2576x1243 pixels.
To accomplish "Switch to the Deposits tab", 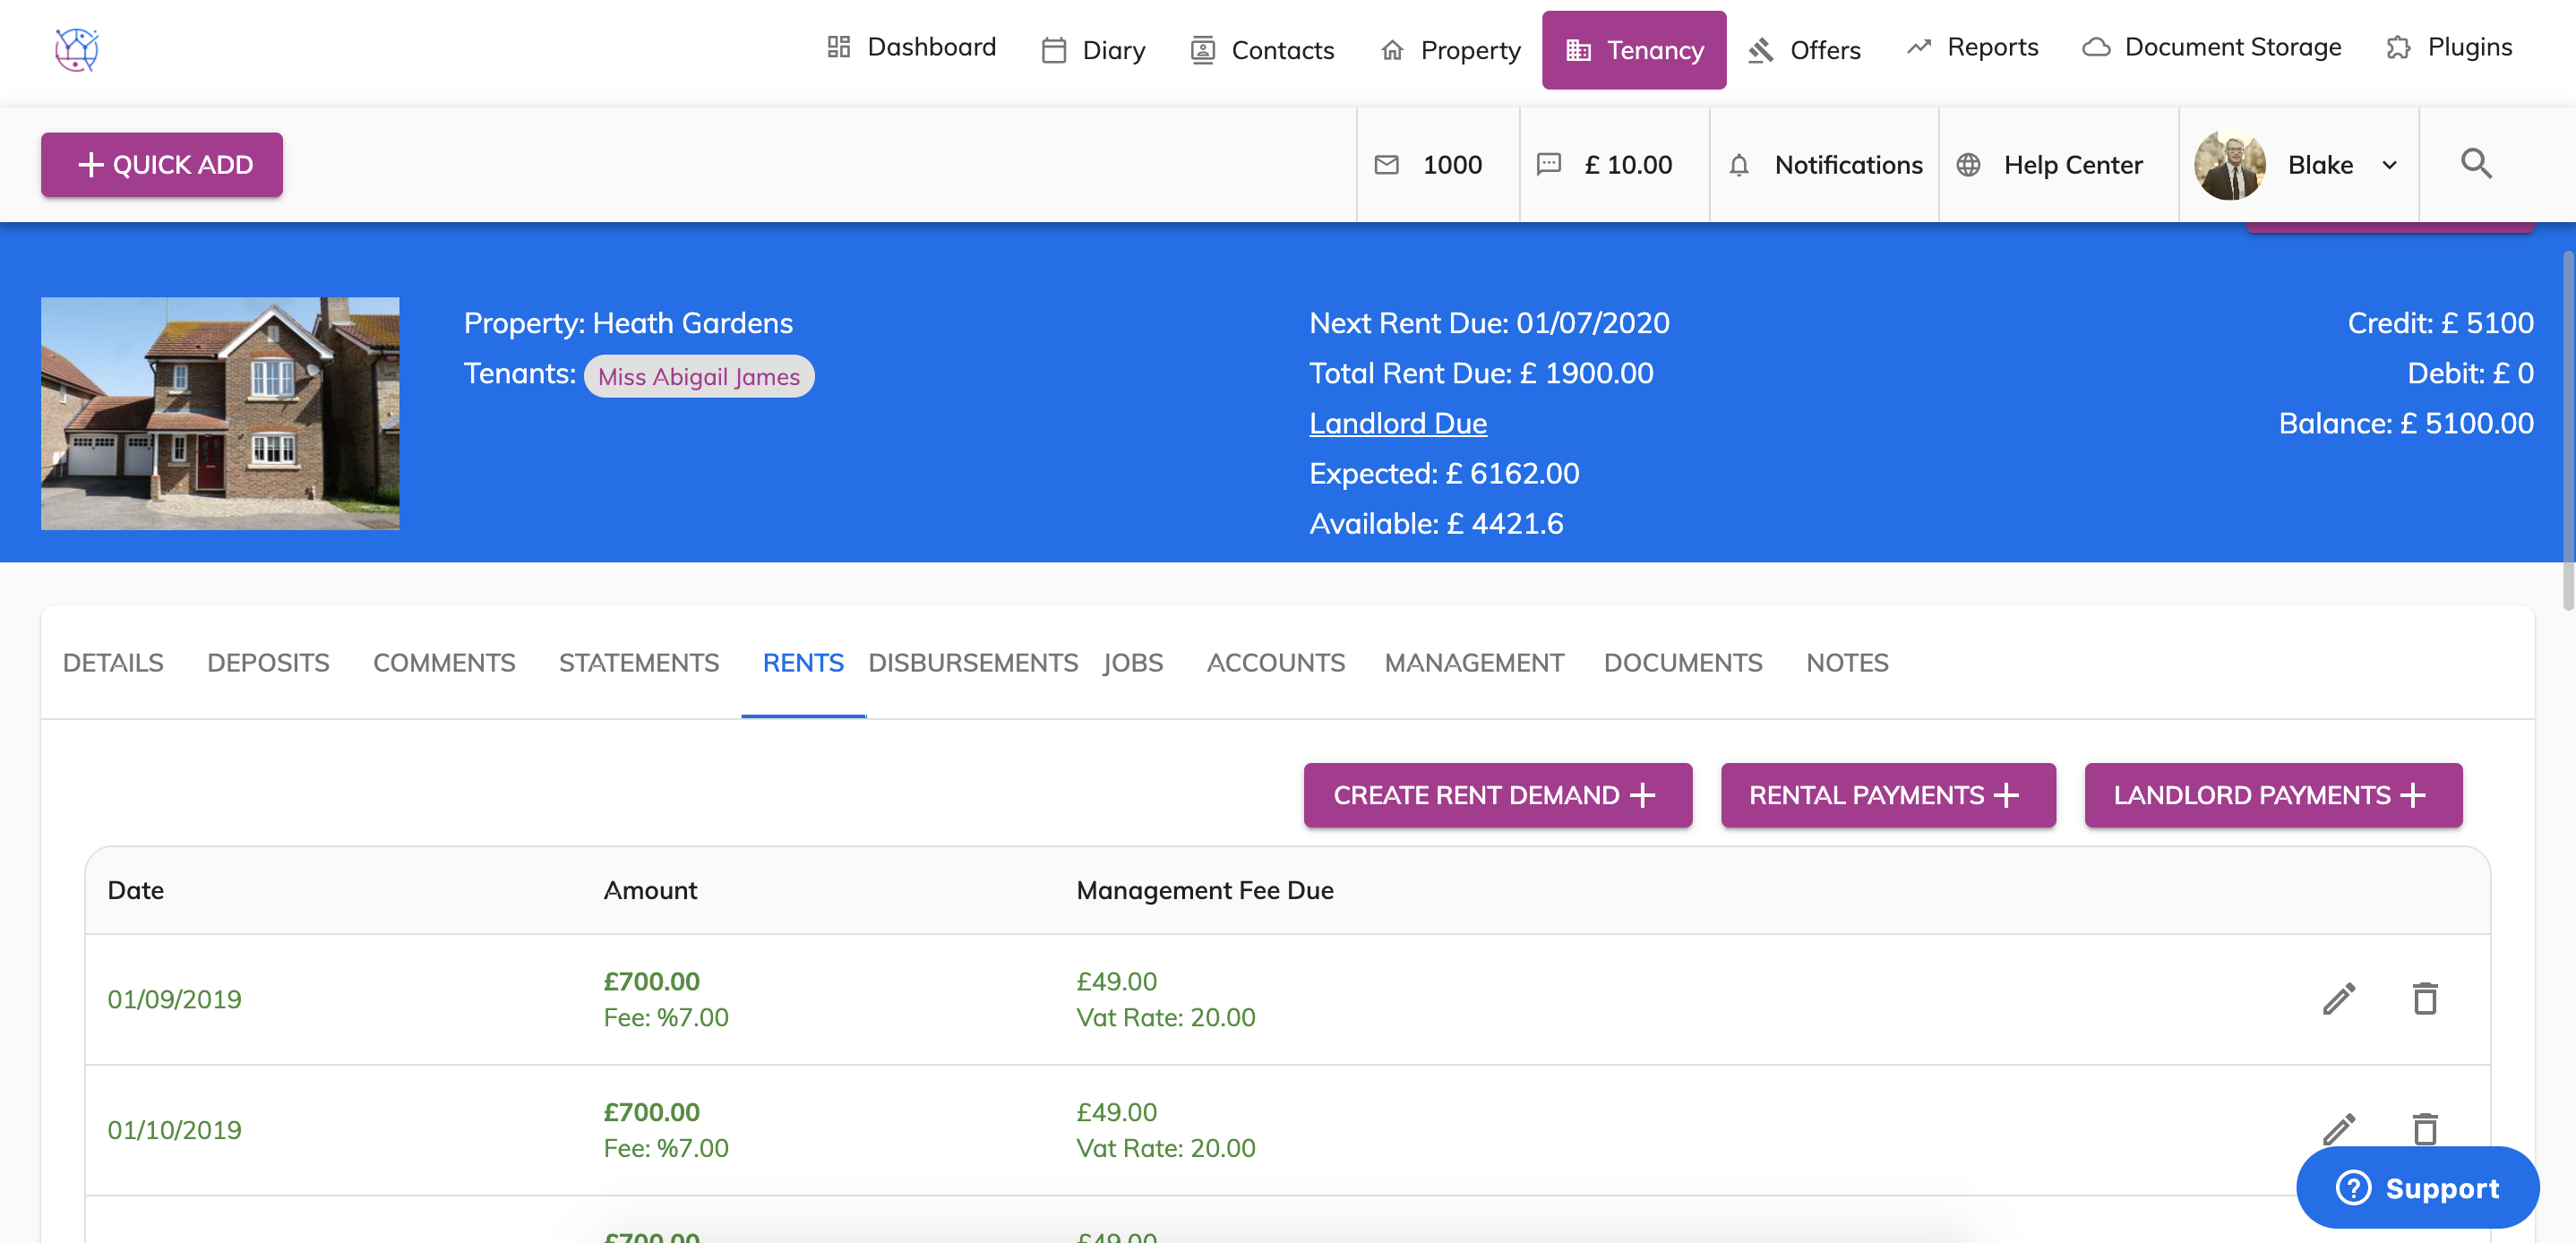I will tap(268, 662).
